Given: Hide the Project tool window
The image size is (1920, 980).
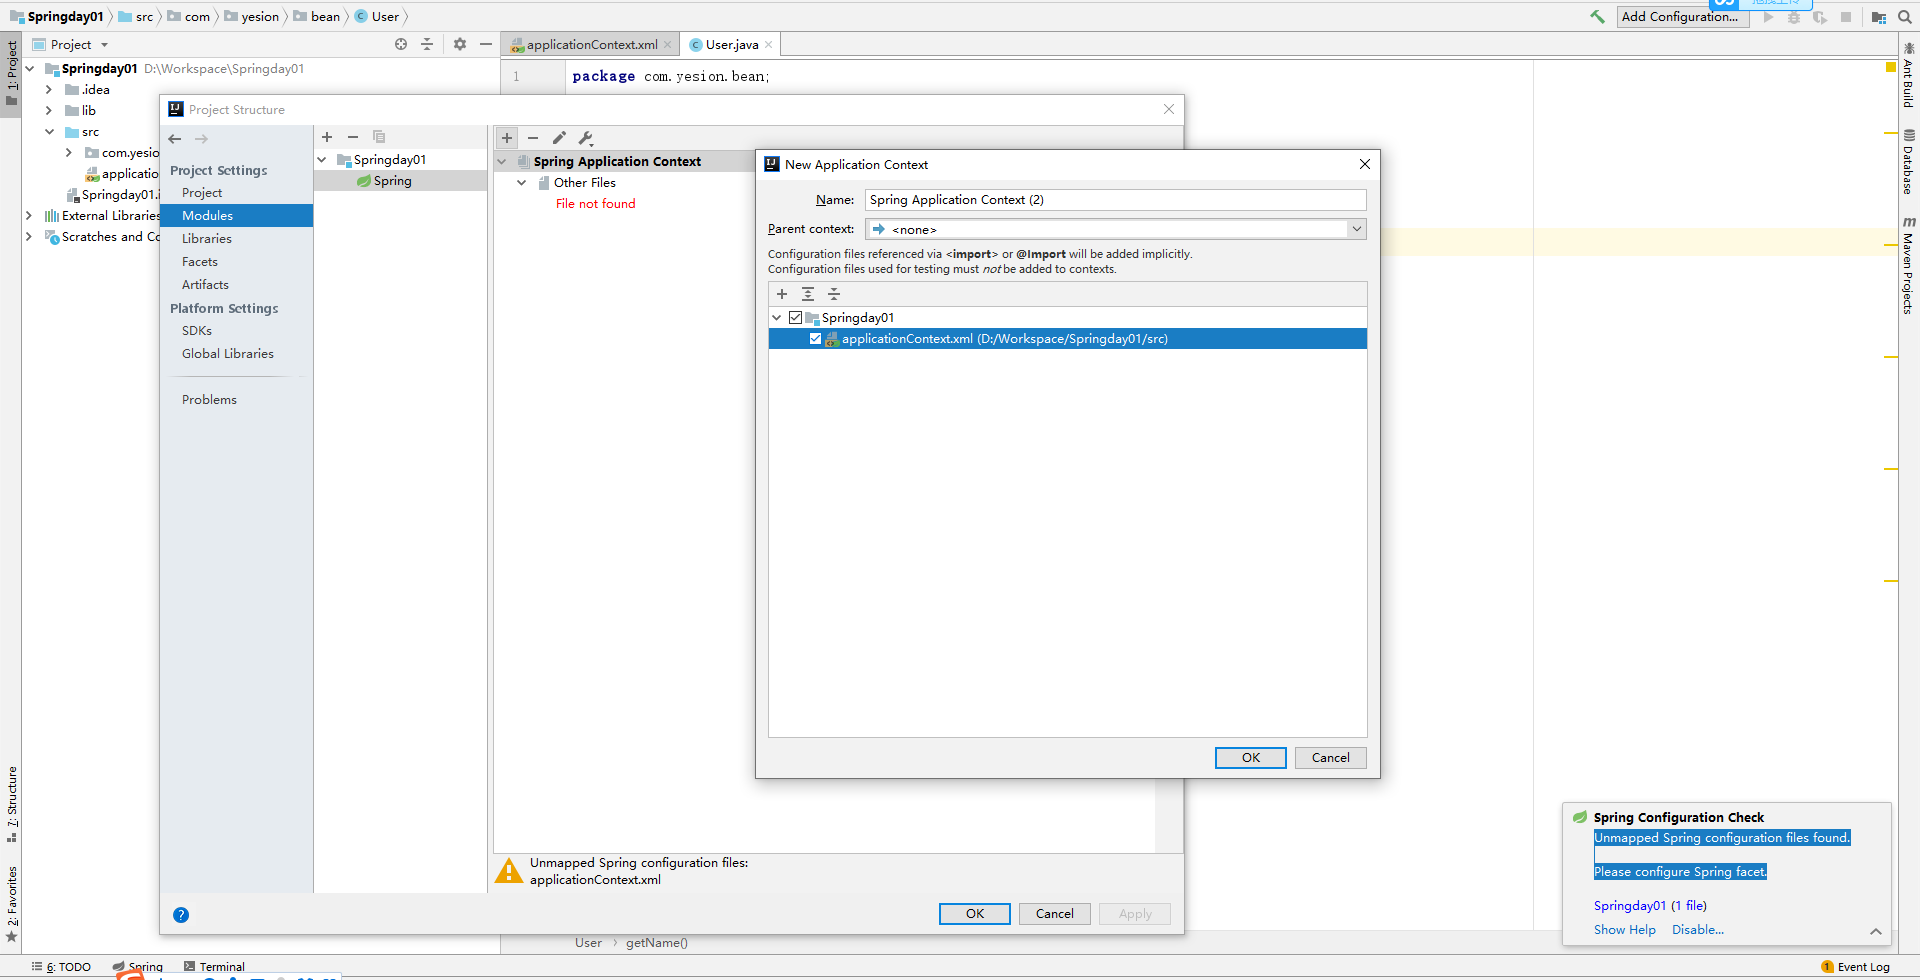Looking at the screenshot, I should pos(486,44).
